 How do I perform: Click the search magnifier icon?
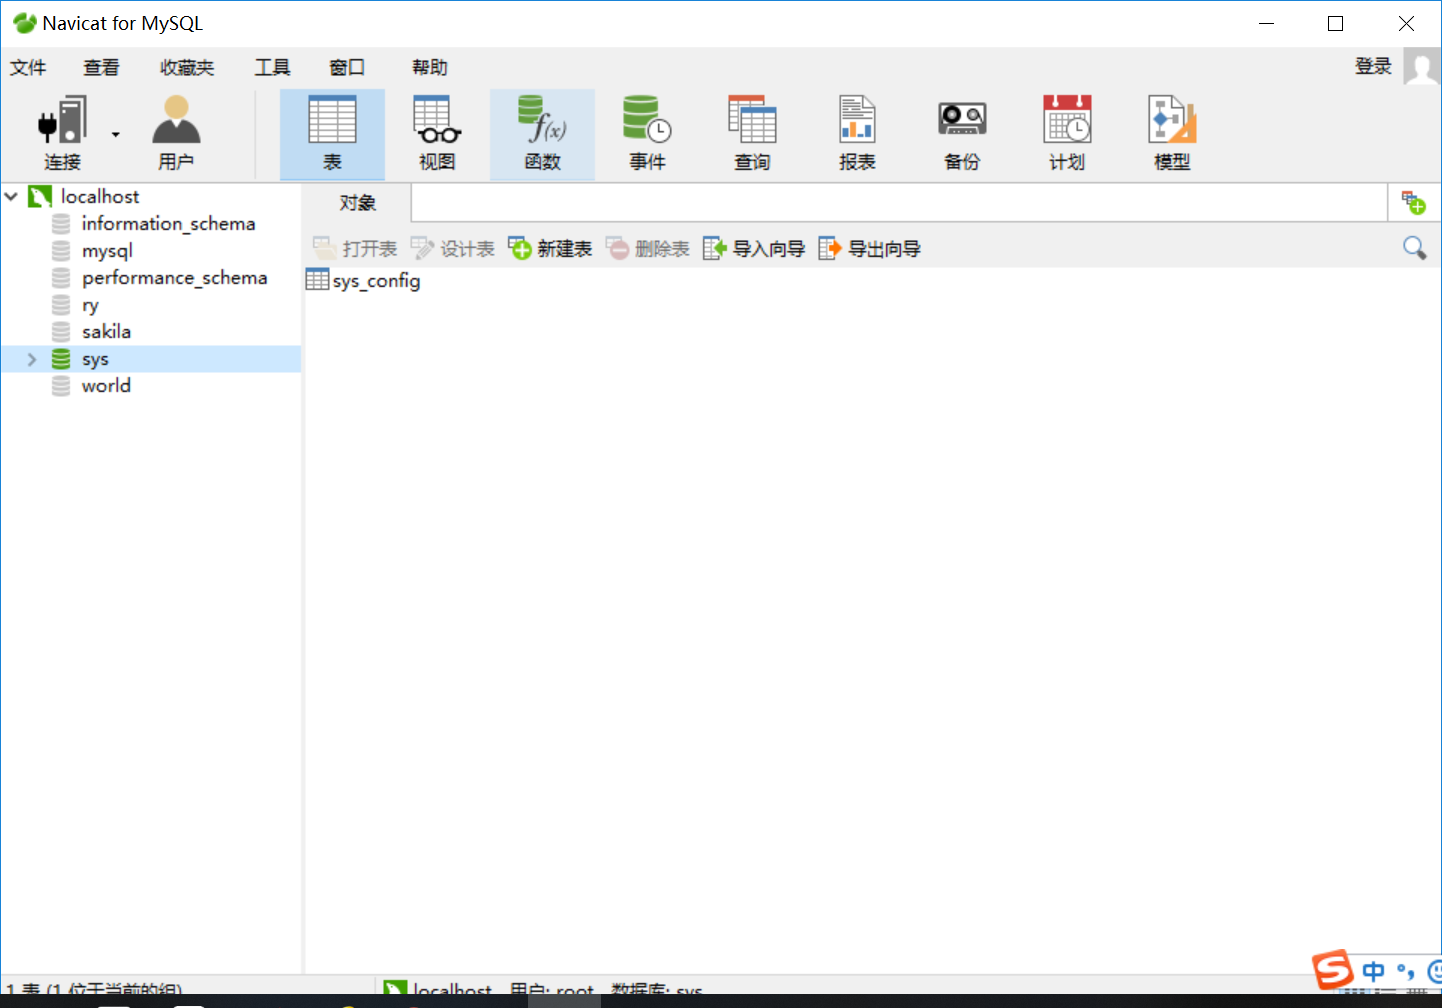click(x=1414, y=247)
